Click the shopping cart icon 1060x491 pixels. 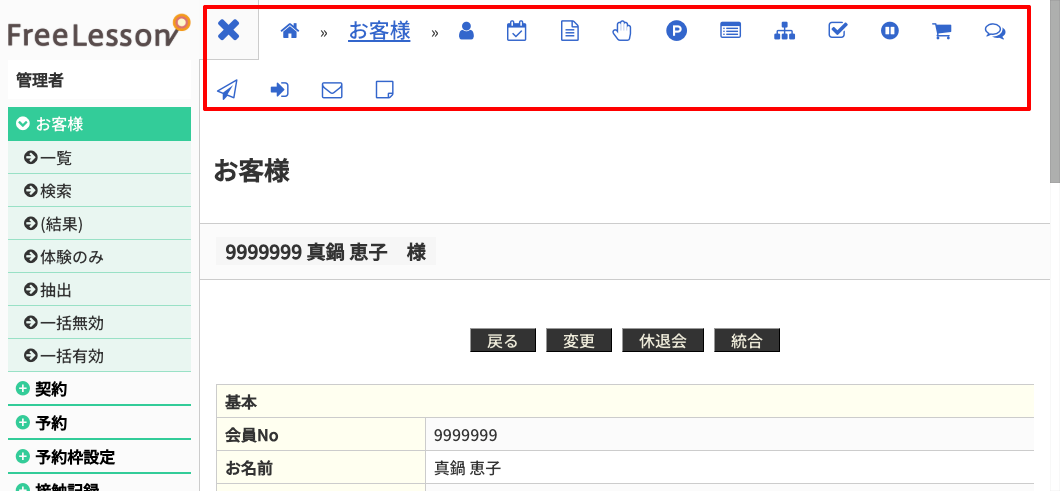click(x=941, y=31)
